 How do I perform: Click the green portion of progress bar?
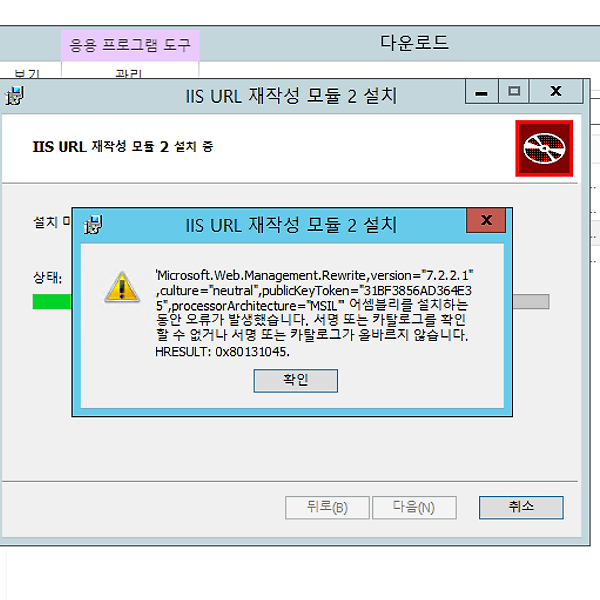(52, 302)
